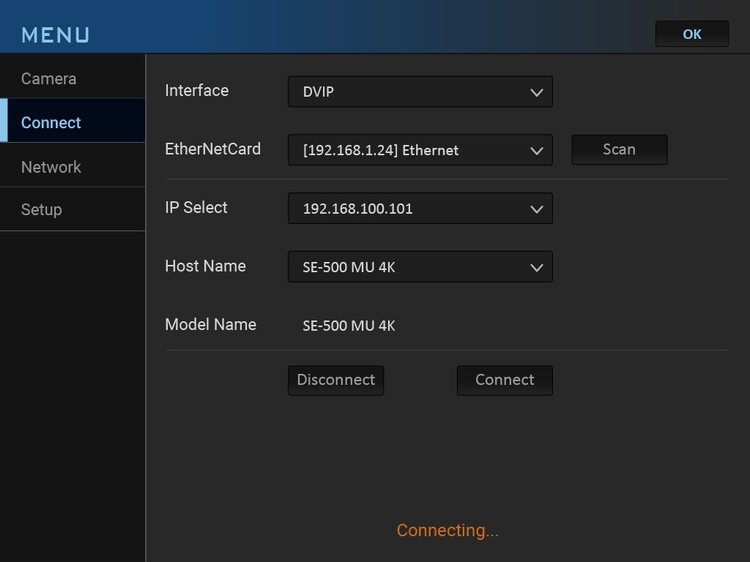
Task: Open the Camera menu section
Action: pyautogui.click(x=72, y=78)
